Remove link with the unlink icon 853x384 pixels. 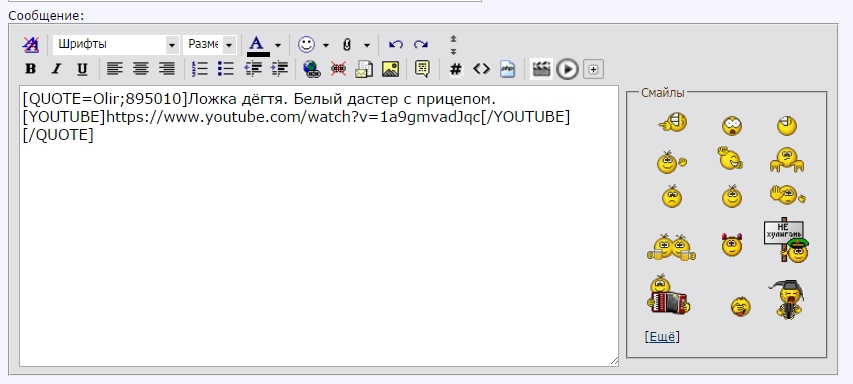[338, 69]
